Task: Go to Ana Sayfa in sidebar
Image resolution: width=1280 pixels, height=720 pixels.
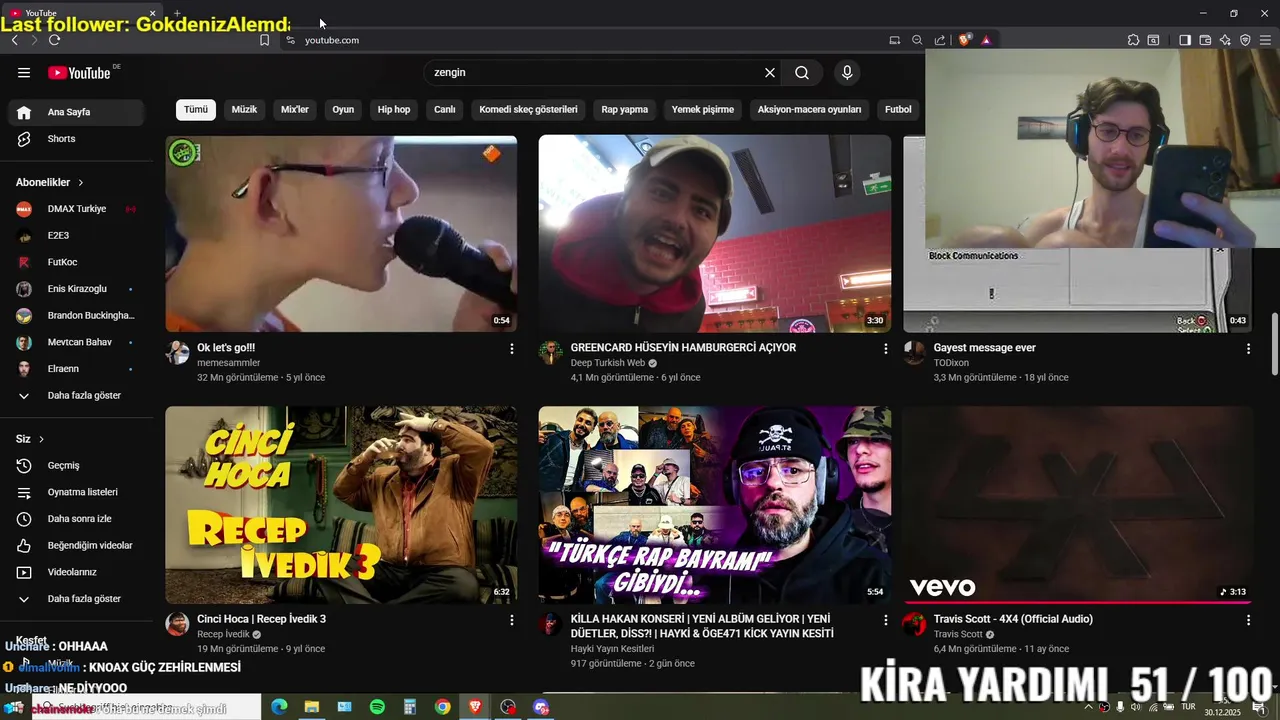Action: point(76,112)
